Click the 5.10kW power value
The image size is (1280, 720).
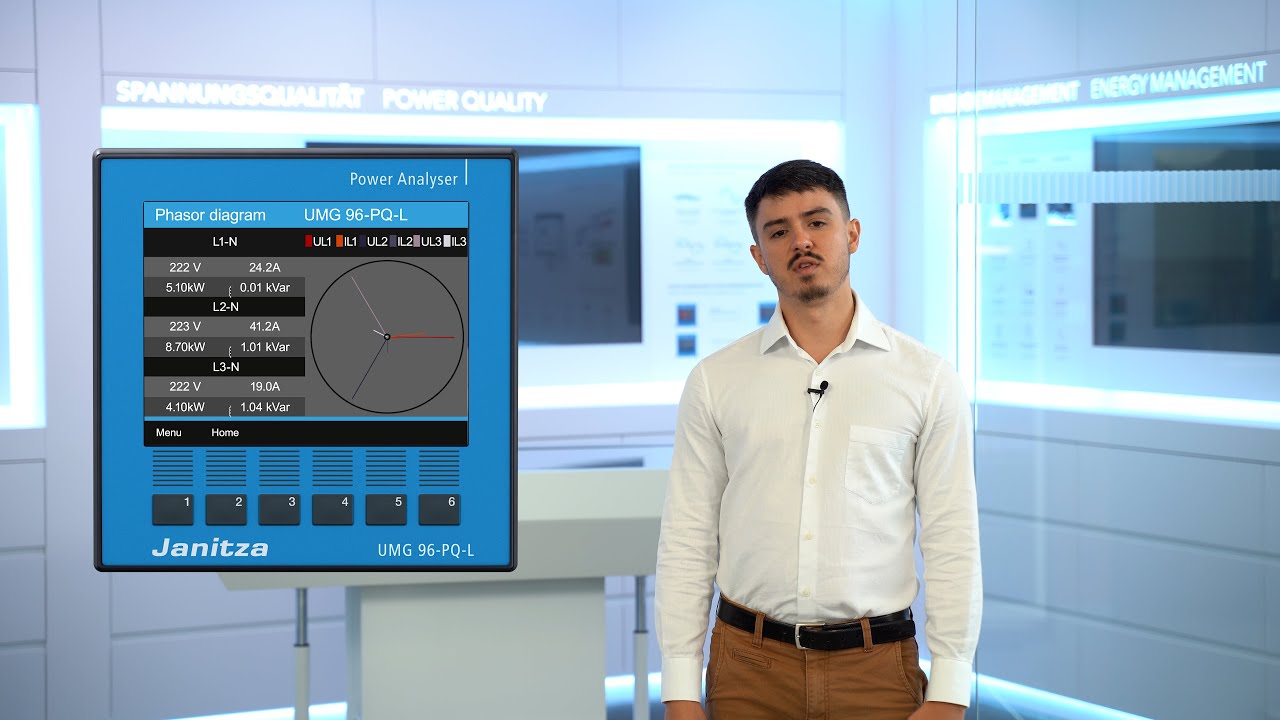pos(185,287)
